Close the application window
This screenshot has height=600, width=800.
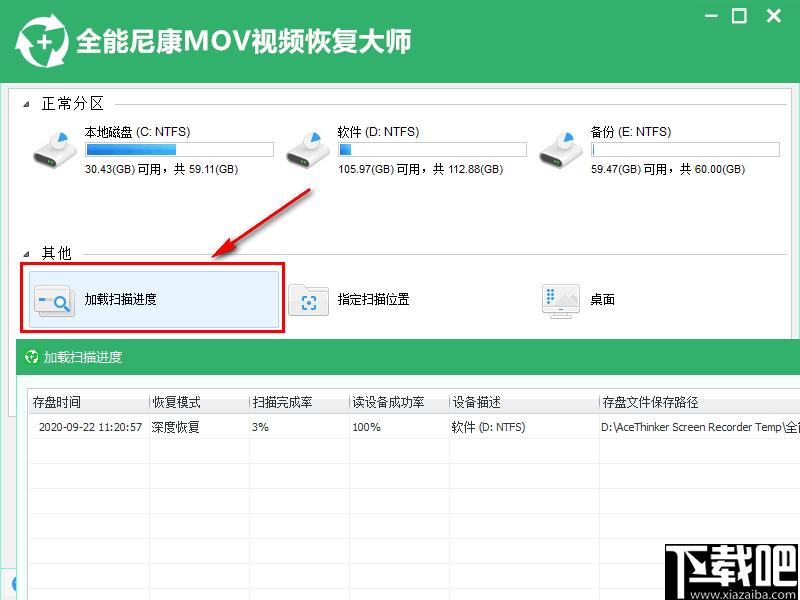[x=774, y=16]
